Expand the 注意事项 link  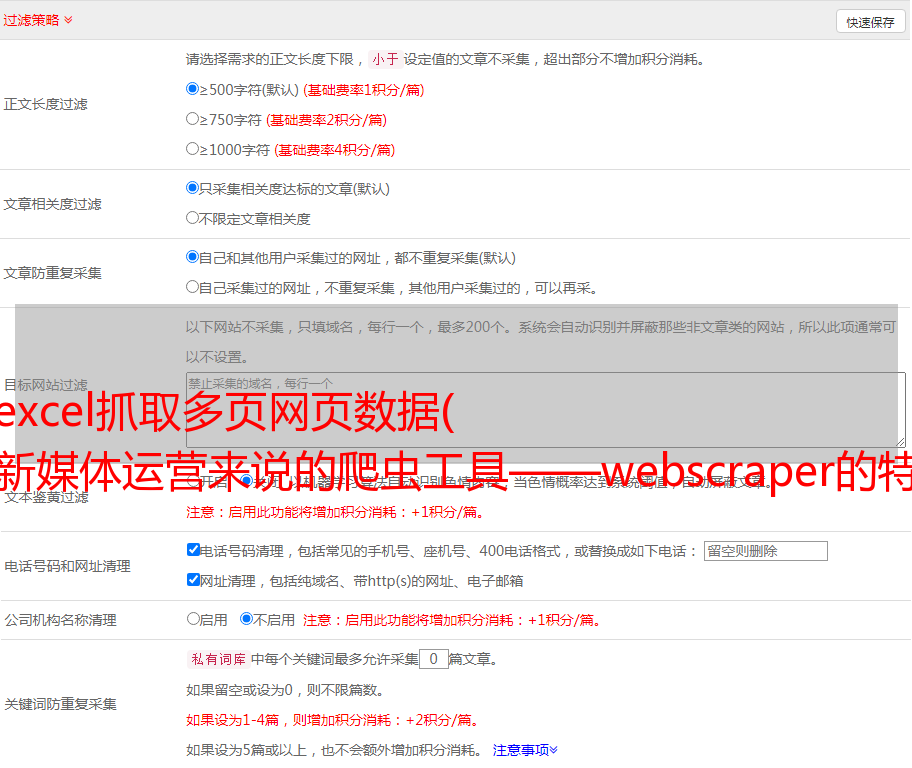[x=525, y=750]
